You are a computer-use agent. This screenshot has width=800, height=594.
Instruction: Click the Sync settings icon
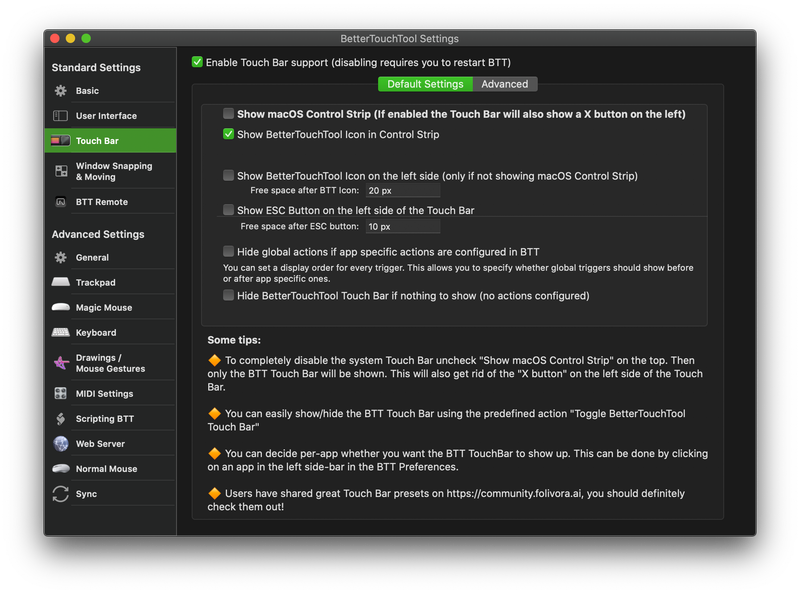point(62,493)
